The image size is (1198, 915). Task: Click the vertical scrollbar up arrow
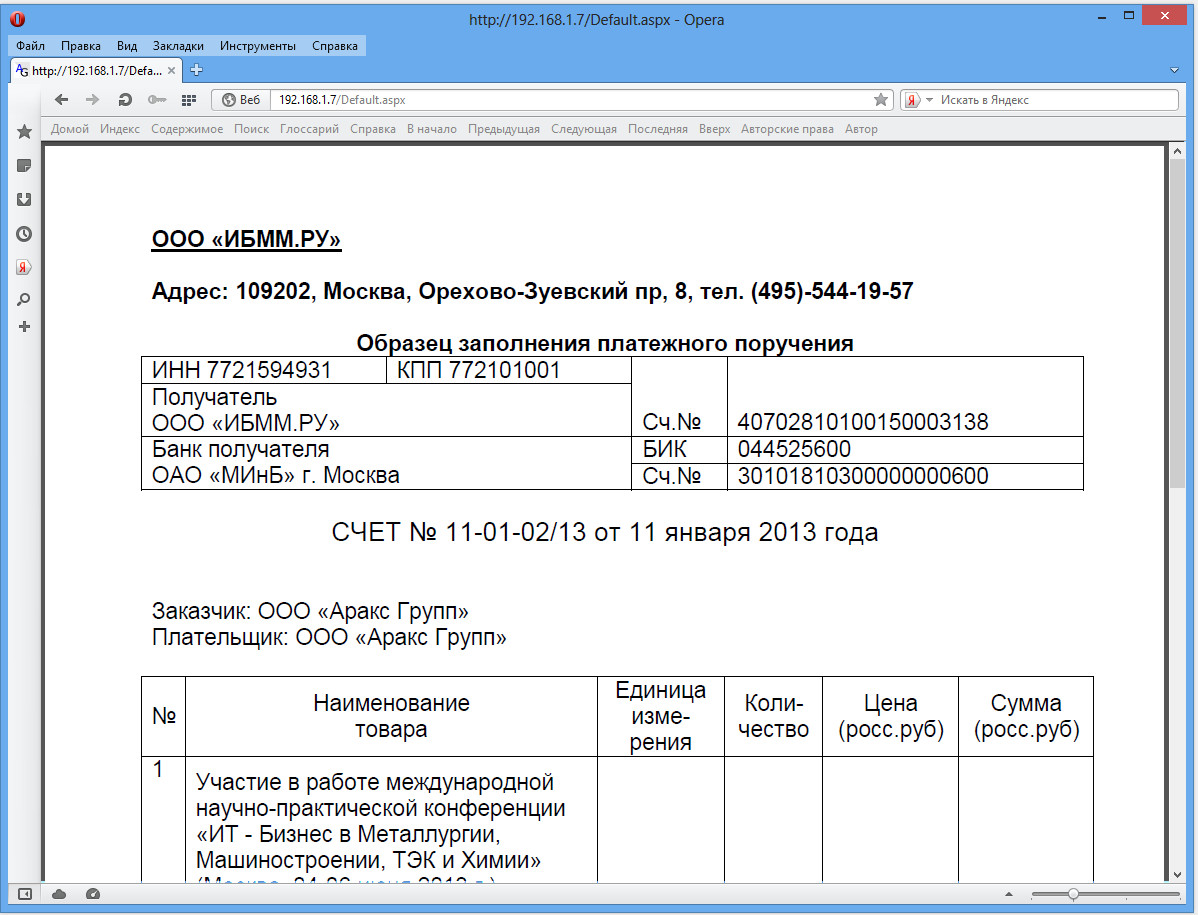click(1177, 152)
